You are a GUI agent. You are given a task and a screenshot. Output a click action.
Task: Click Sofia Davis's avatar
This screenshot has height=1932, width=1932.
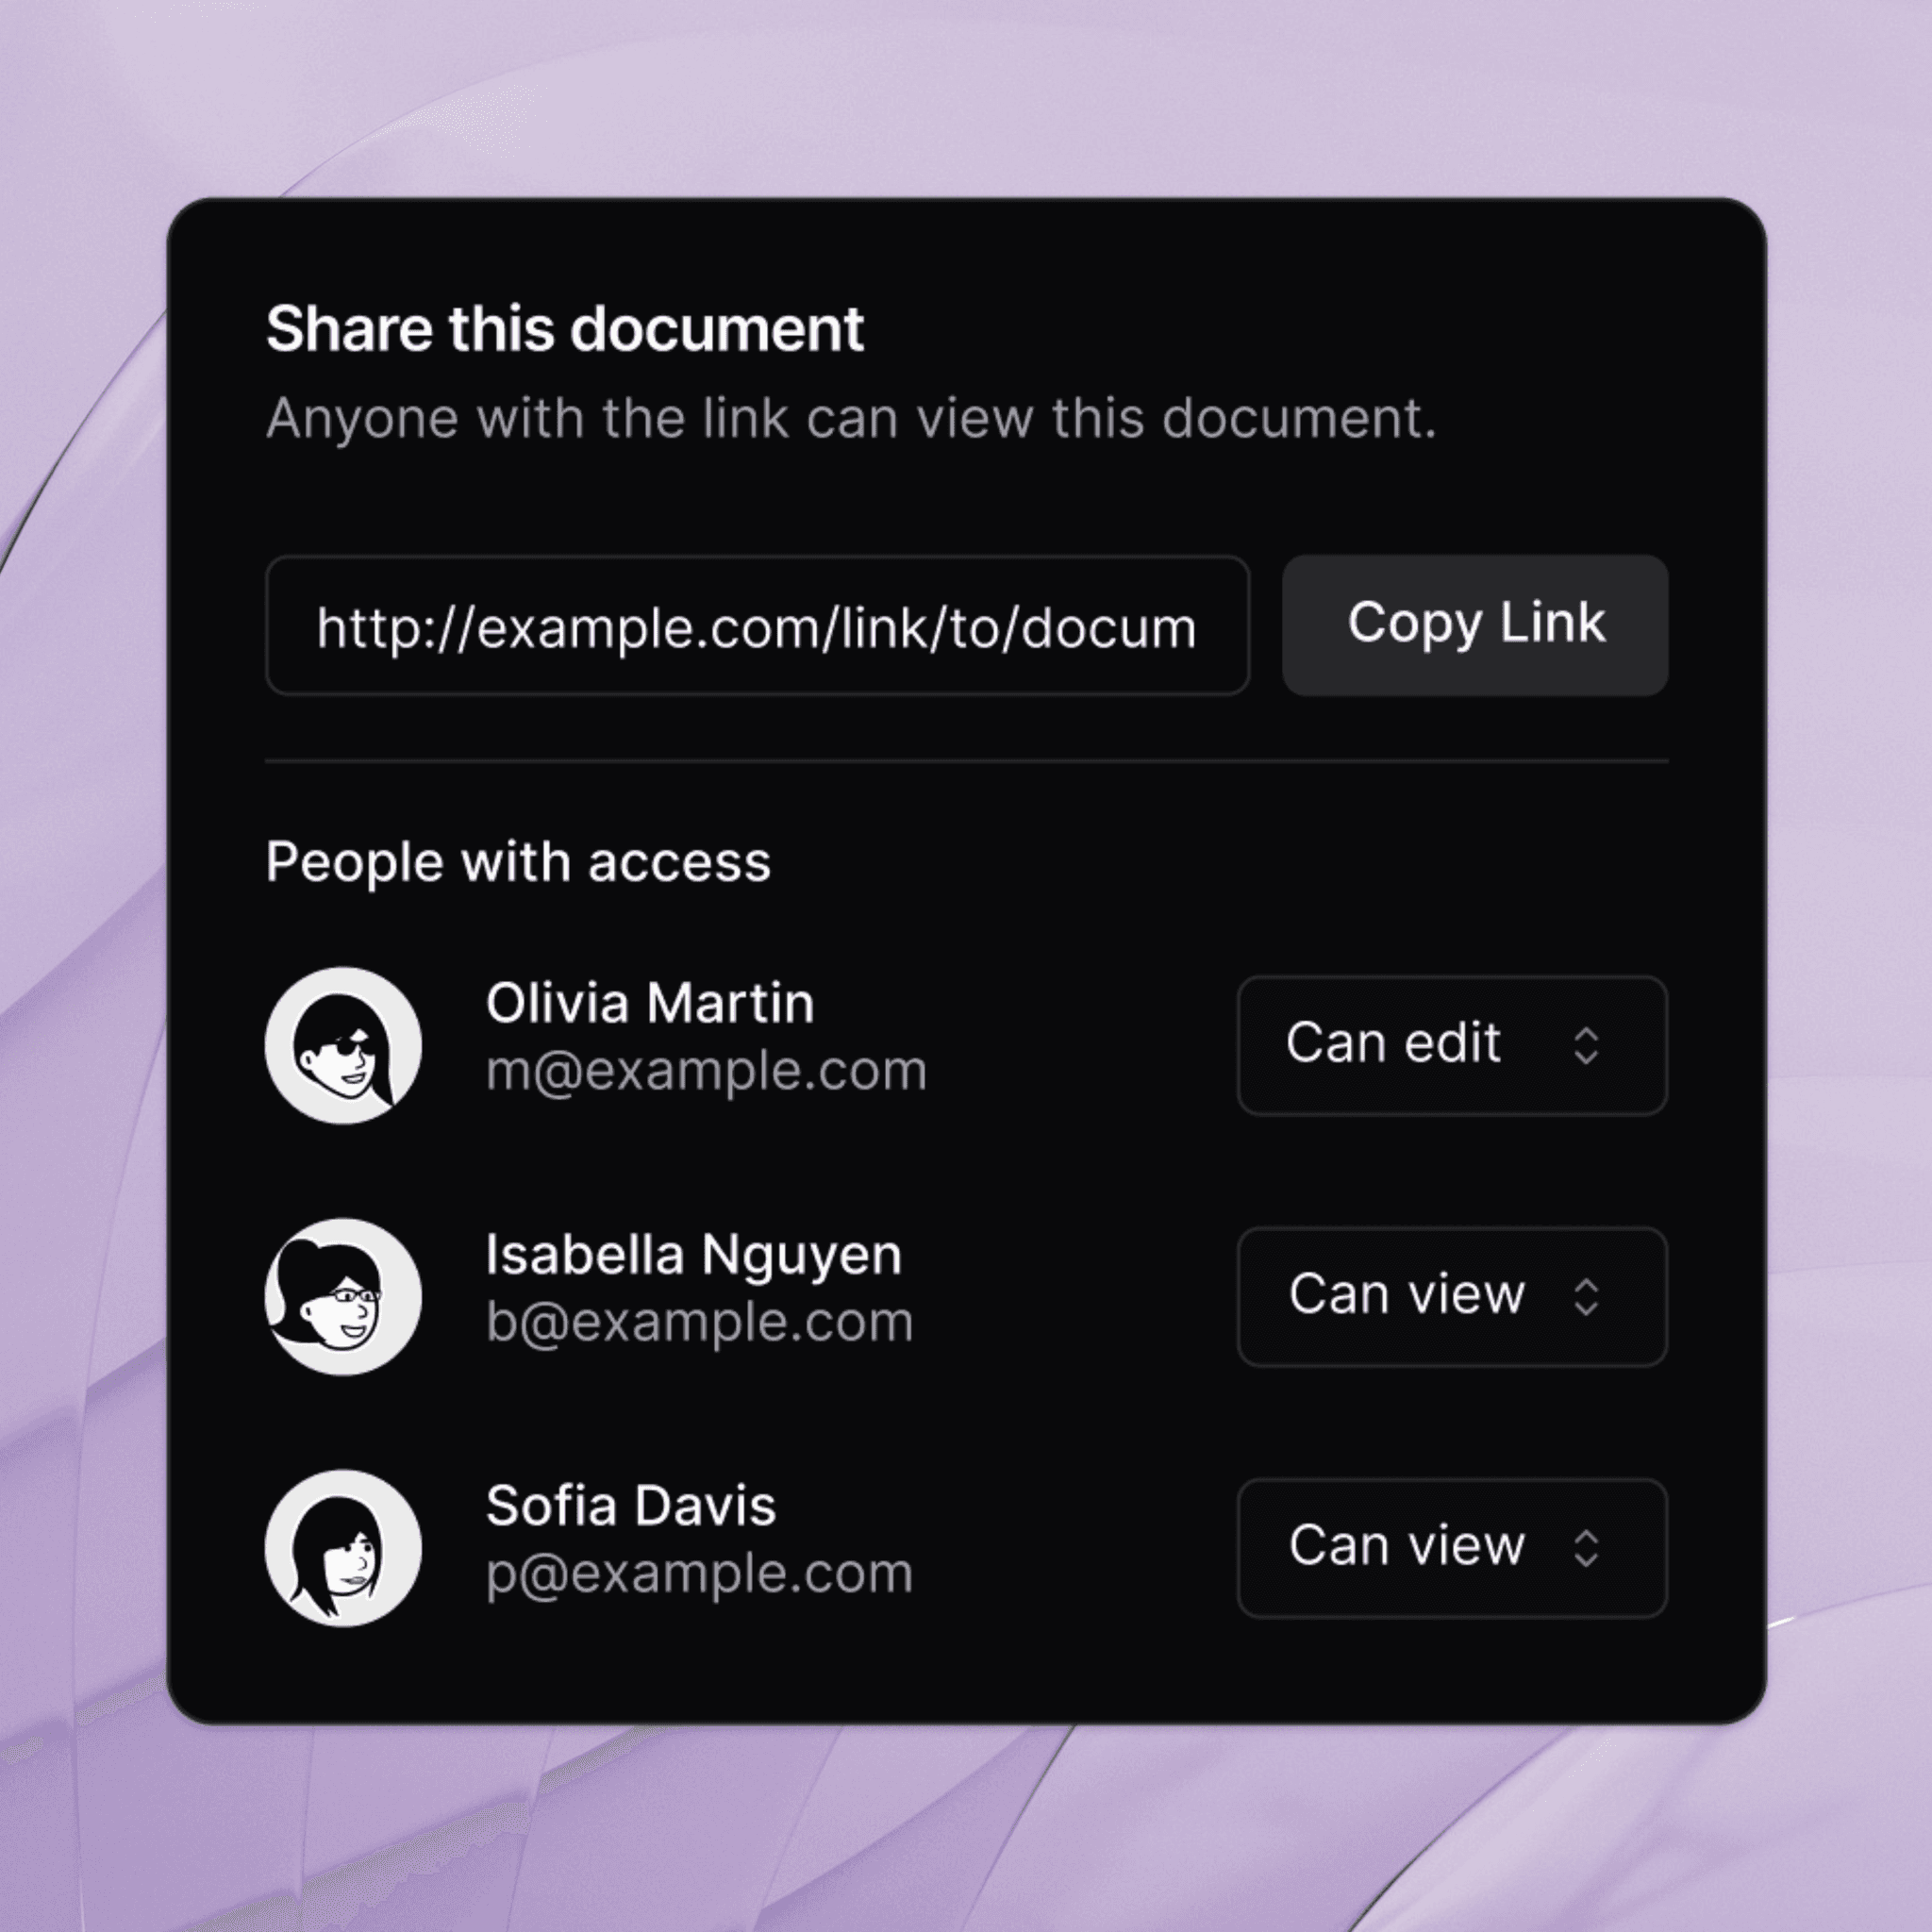click(343, 1548)
